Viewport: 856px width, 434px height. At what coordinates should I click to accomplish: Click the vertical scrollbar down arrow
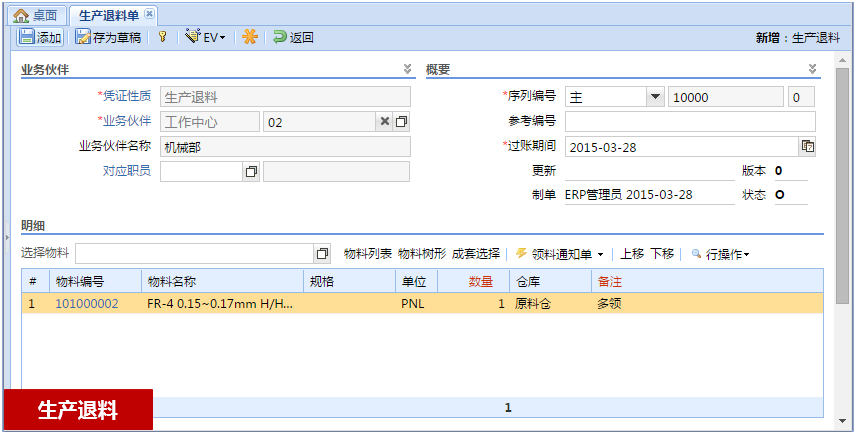click(842, 420)
